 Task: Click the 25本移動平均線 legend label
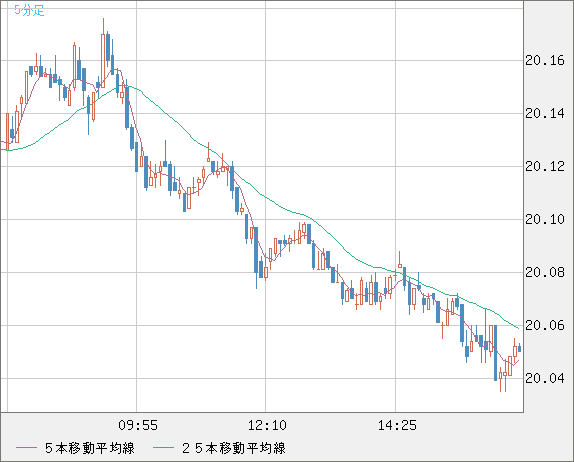(x=234, y=448)
